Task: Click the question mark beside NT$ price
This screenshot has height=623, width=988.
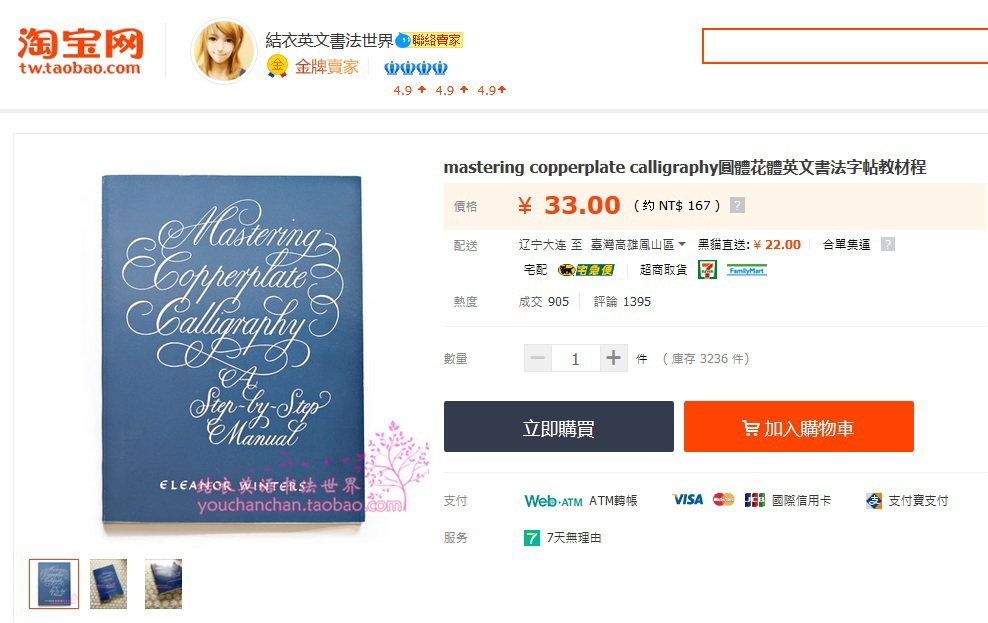Action: click(737, 205)
